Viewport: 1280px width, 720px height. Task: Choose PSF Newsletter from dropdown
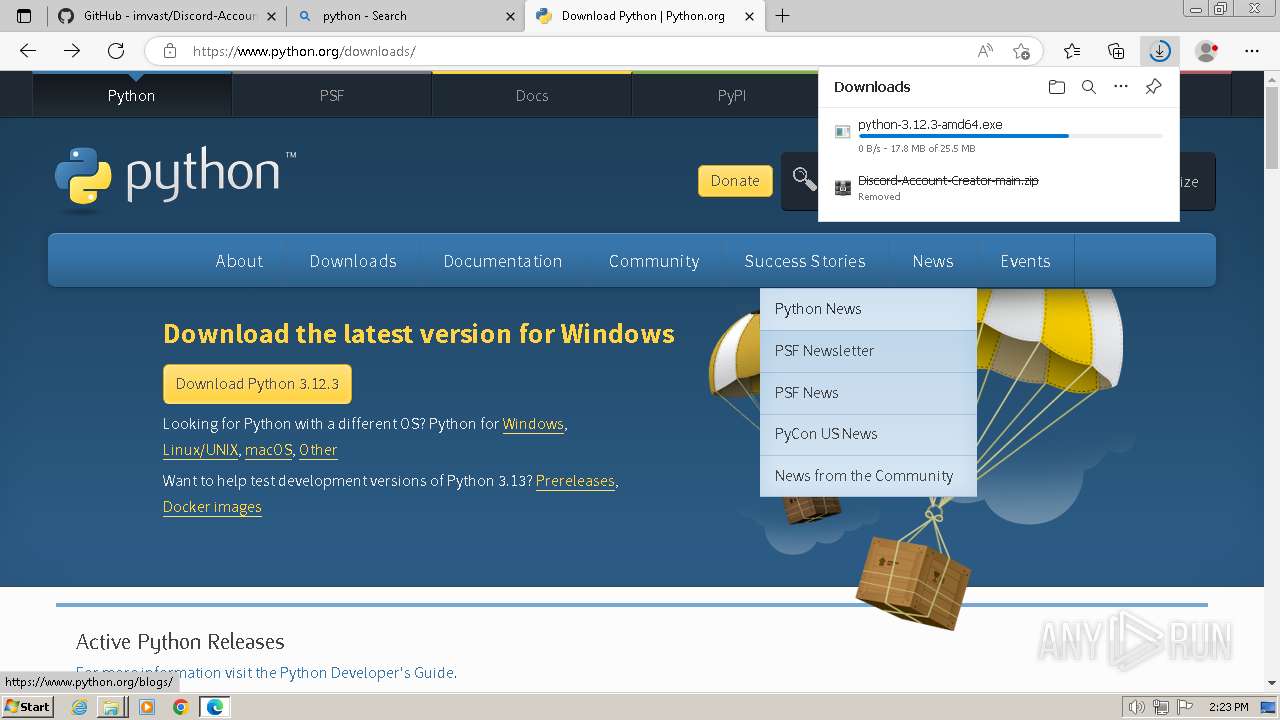[868, 351]
